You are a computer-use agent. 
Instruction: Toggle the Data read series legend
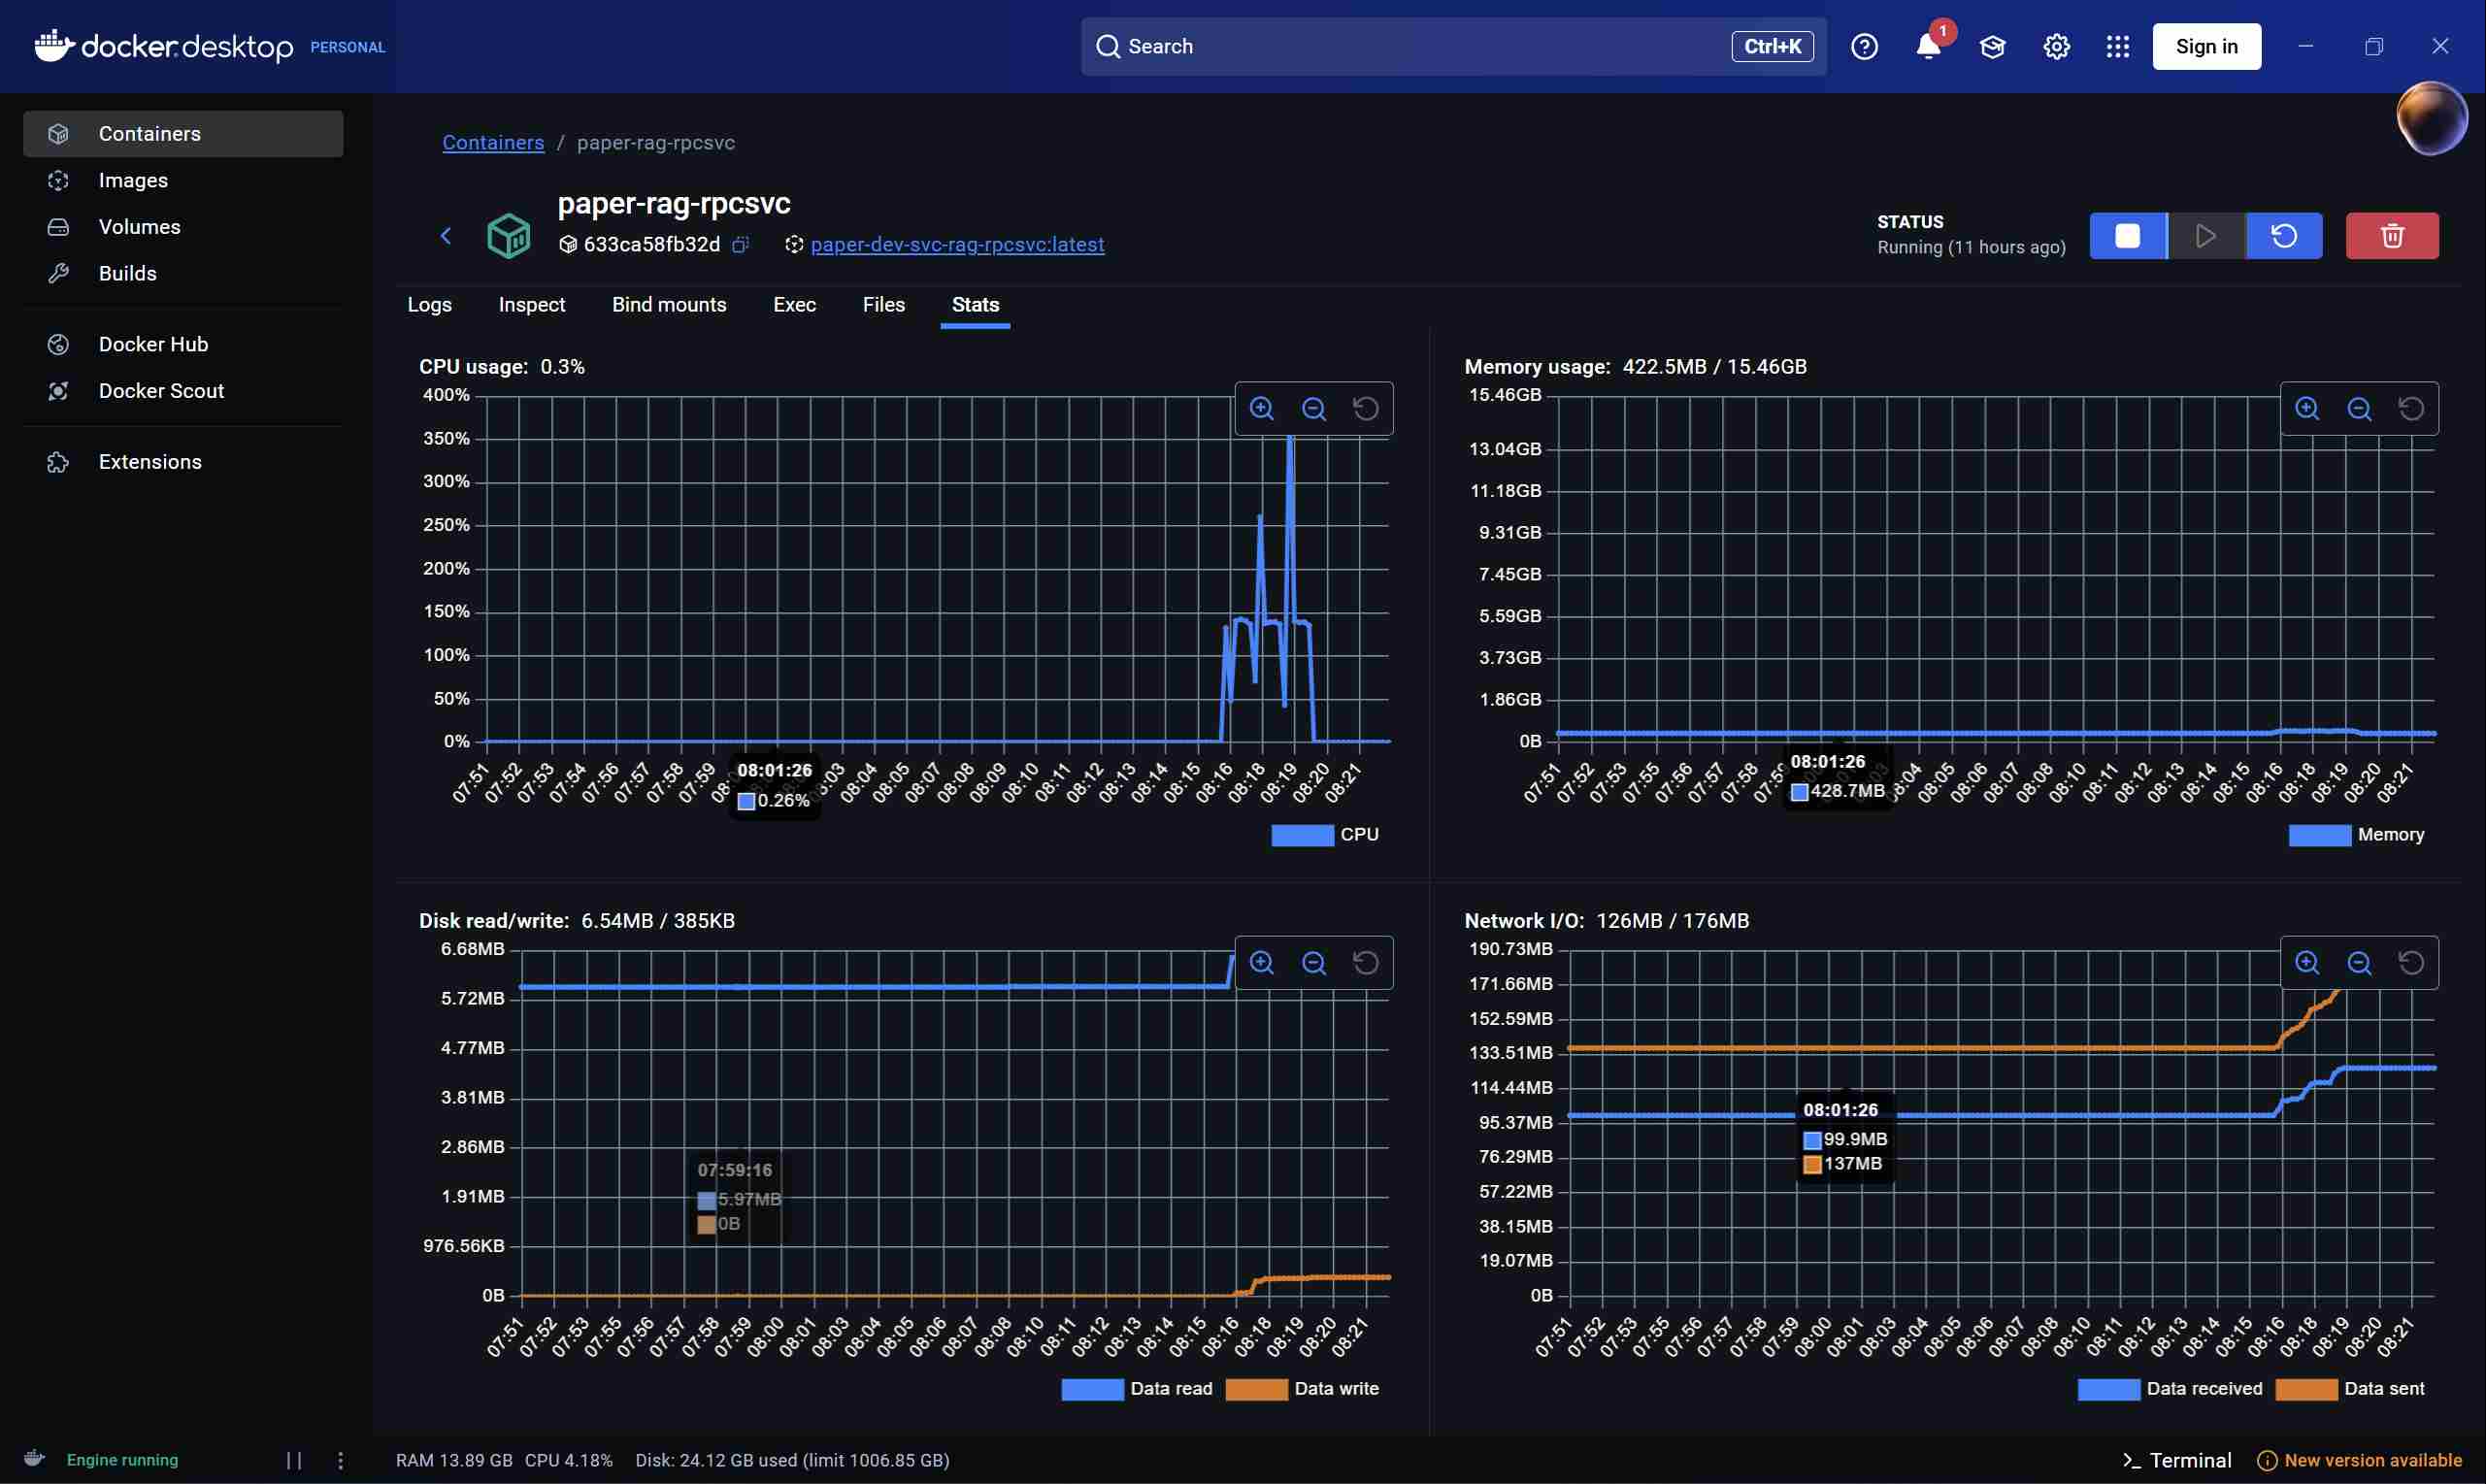(1137, 1389)
